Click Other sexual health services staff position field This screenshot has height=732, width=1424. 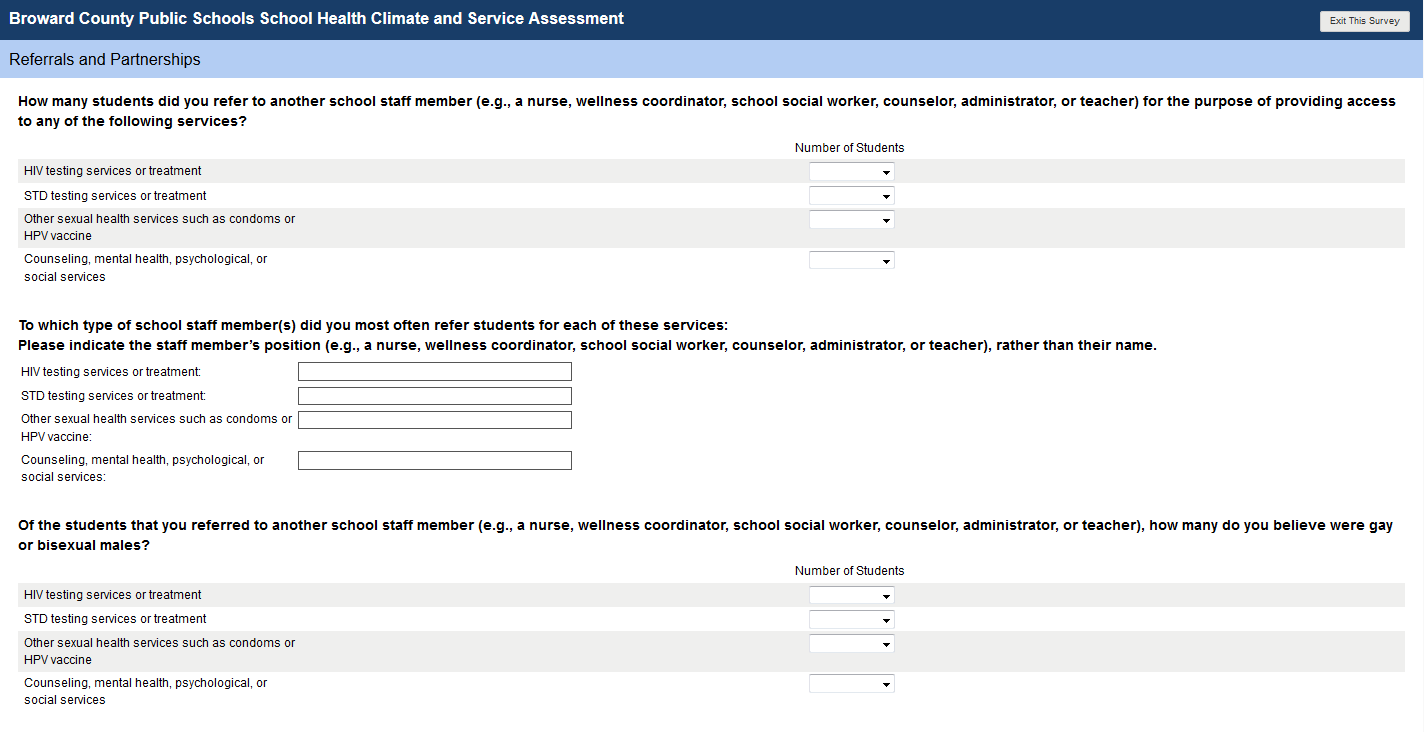435,420
